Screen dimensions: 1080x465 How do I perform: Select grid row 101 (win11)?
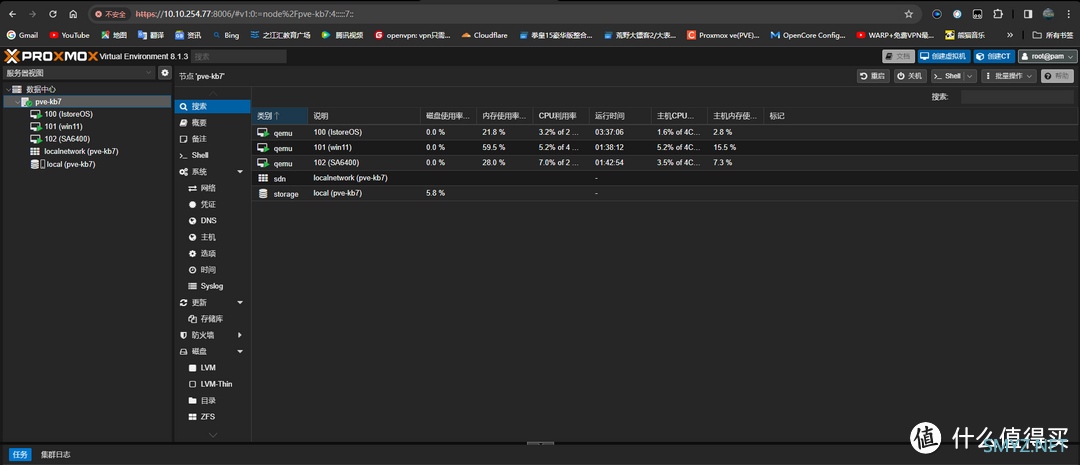click(663, 147)
